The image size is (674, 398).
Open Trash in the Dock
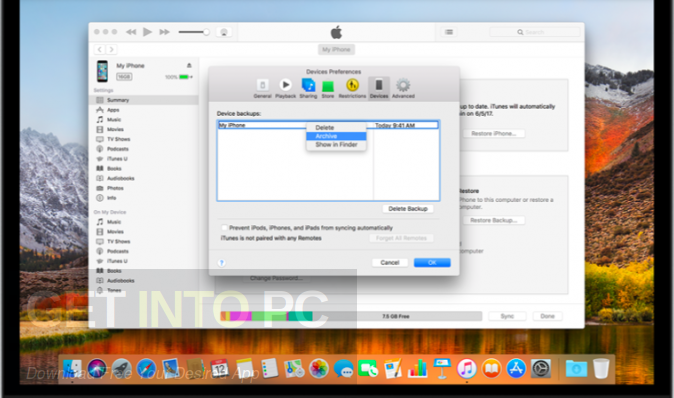(601, 369)
